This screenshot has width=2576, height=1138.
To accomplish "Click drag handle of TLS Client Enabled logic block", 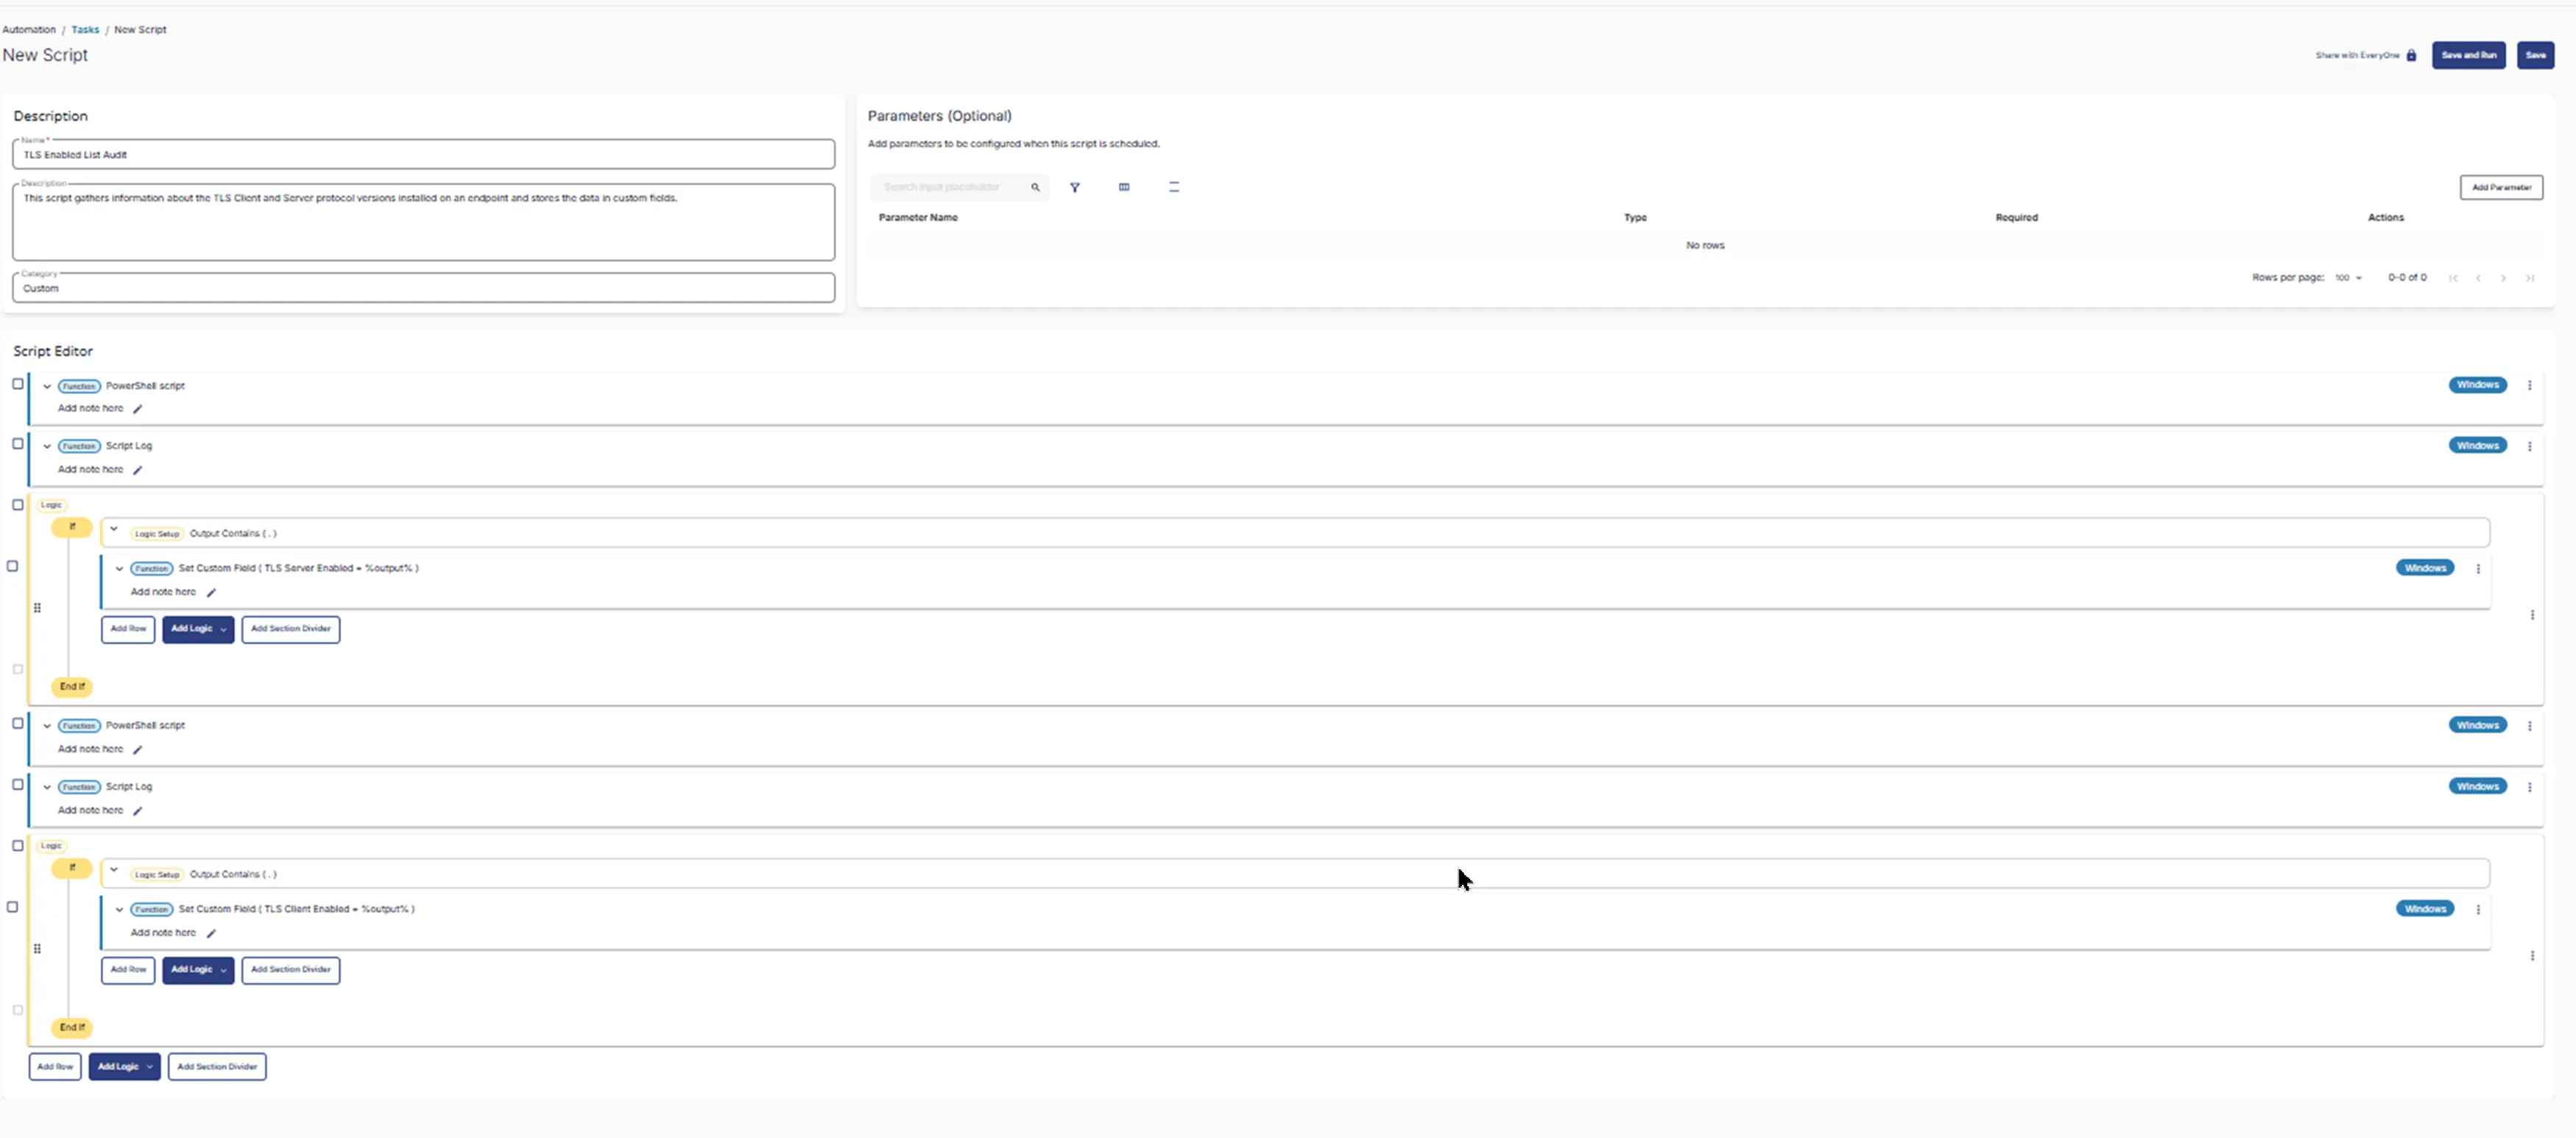I will [37, 949].
